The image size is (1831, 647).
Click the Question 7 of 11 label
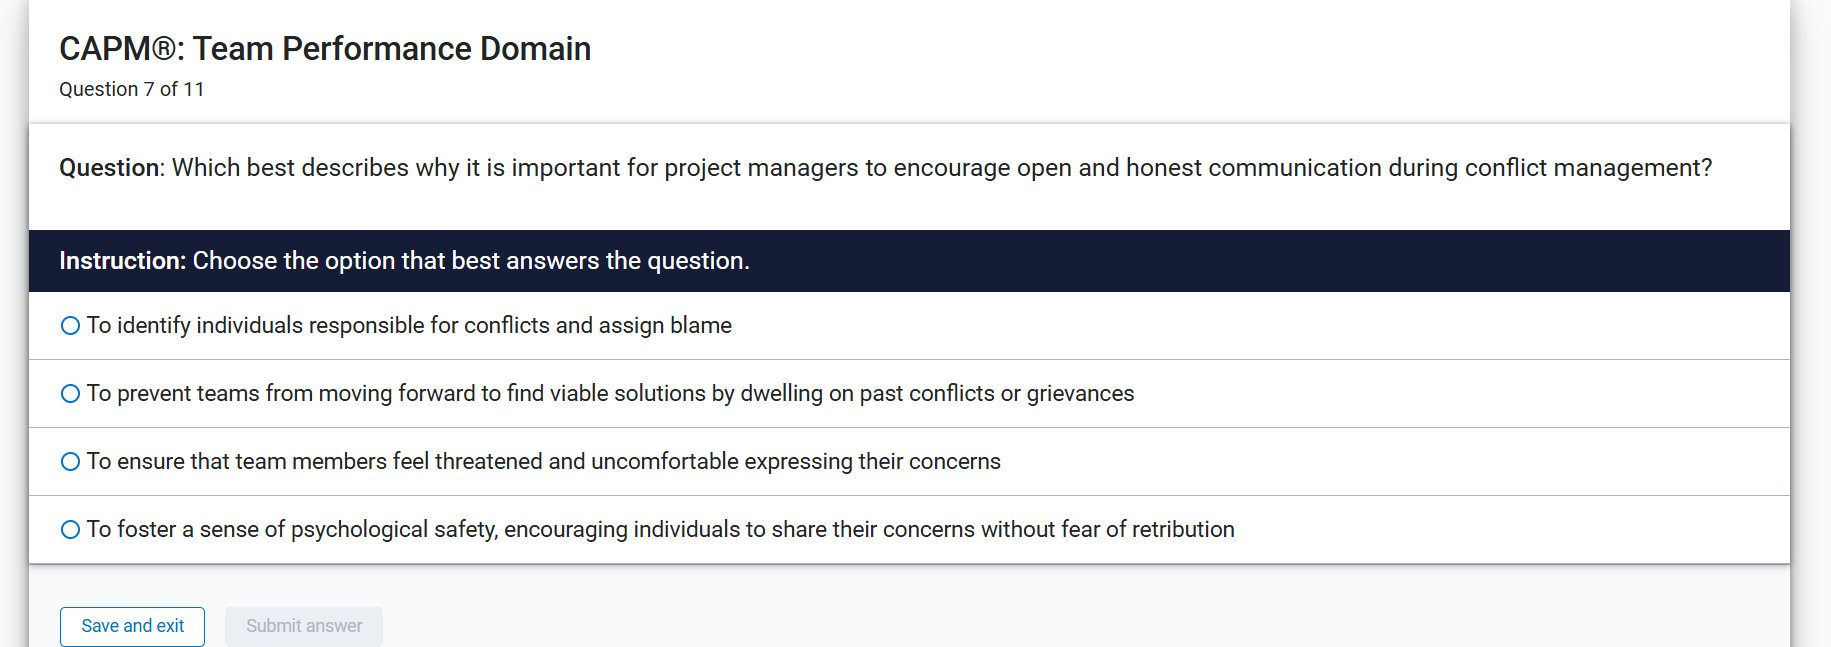click(x=131, y=89)
